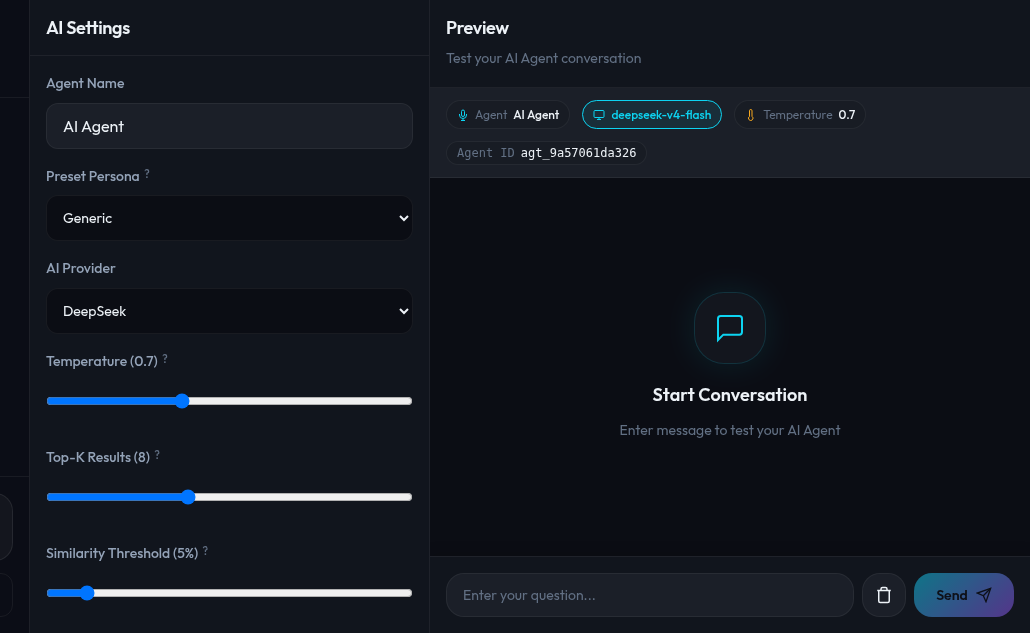This screenshot has height=633, width=1030.
Task: Open the Preset Persona dropdown showing Generic
Action: (229, 218)
